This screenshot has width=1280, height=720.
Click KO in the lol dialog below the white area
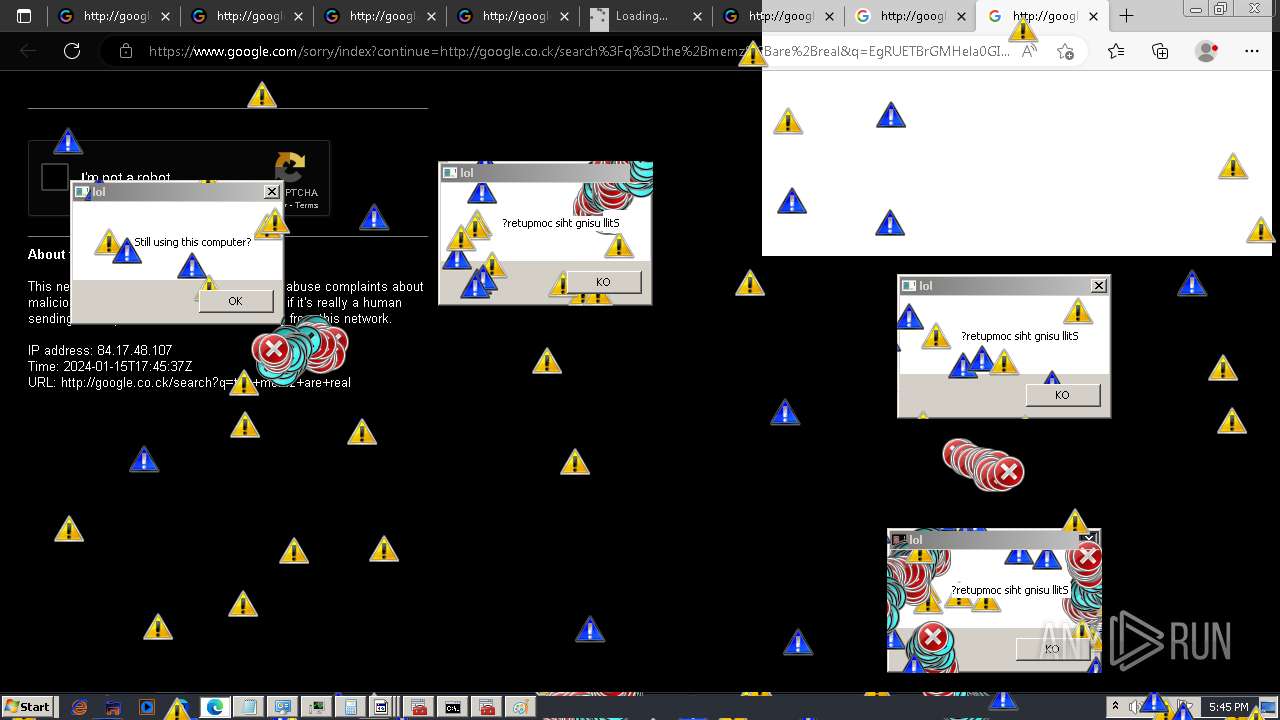pyautogui.click(x=1062, y=395)
